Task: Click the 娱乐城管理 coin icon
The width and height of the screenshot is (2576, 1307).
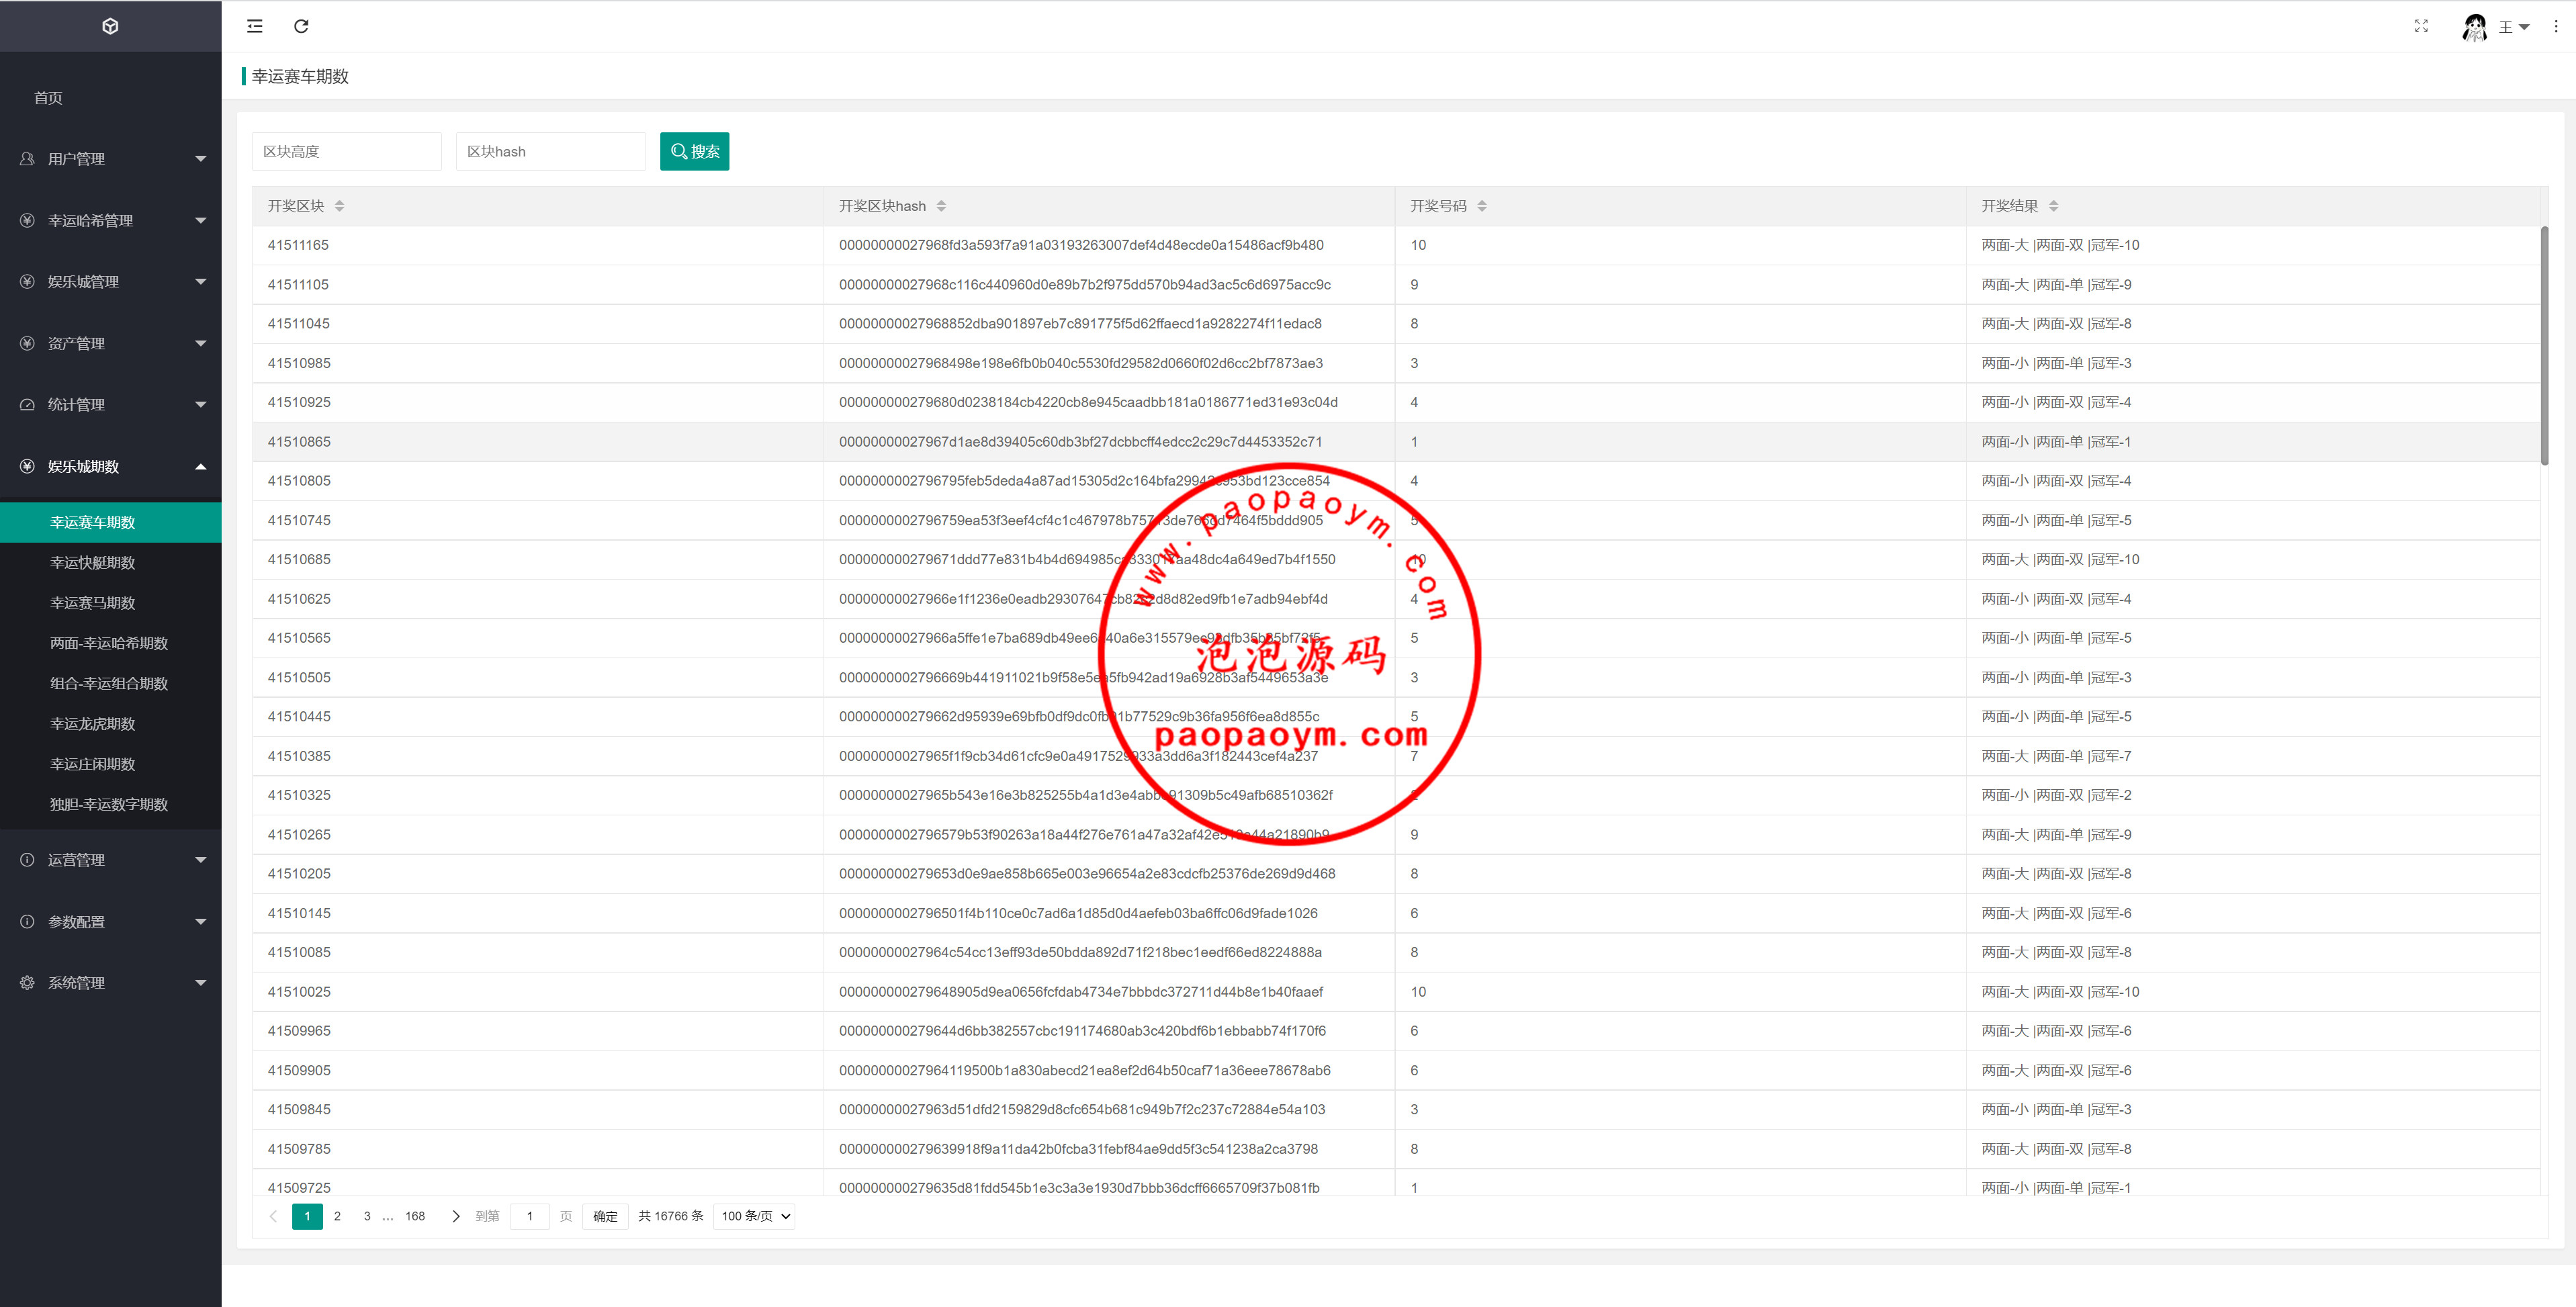Action: pos(27,282)
